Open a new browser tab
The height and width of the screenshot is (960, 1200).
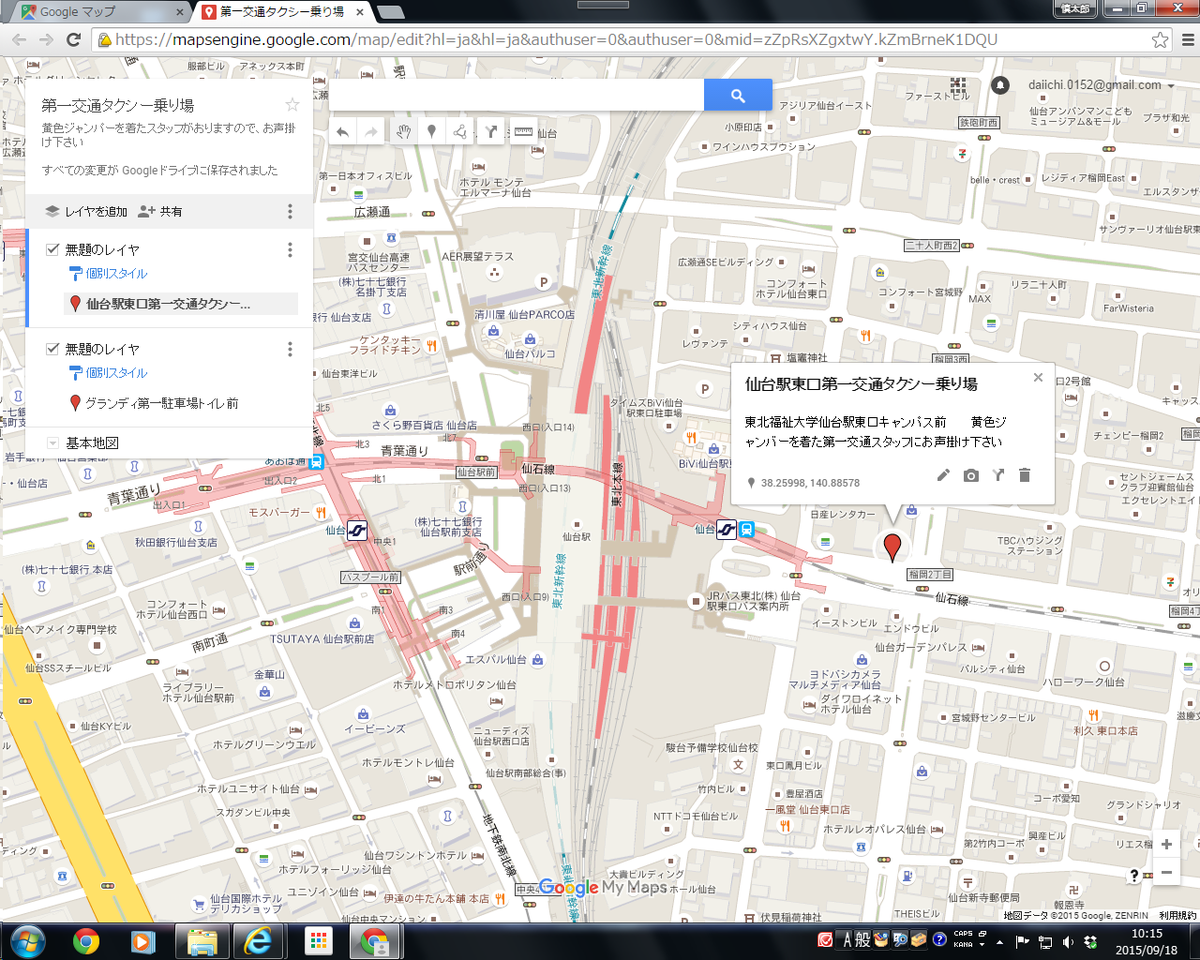pyautogui.click(x=391, y=13)
